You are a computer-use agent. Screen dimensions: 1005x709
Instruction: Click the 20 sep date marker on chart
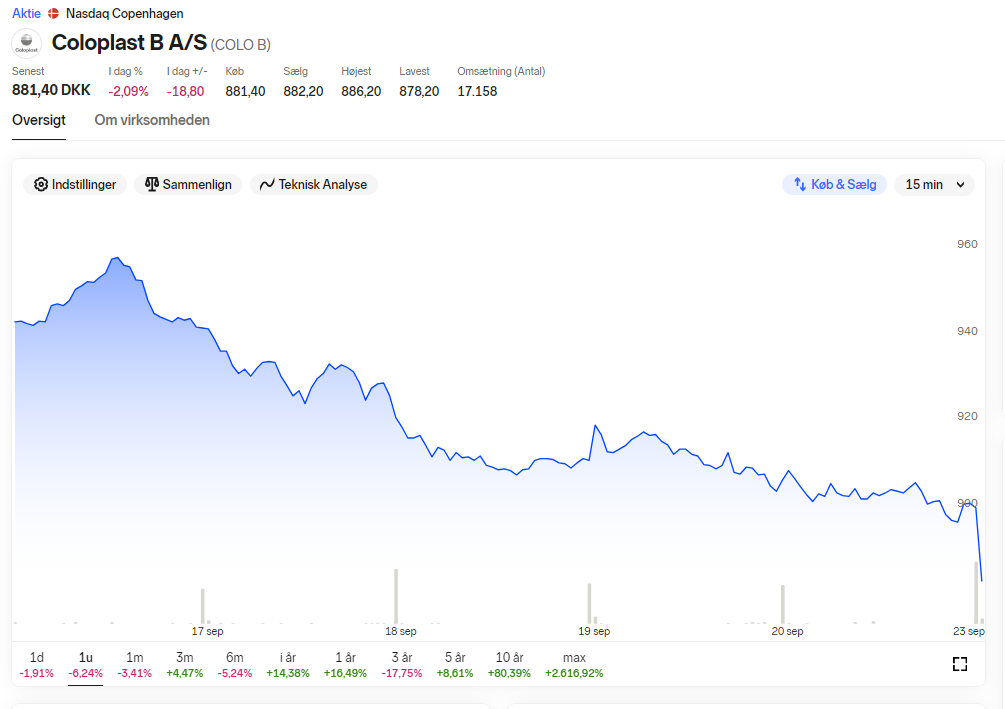(x=787, y=631)
